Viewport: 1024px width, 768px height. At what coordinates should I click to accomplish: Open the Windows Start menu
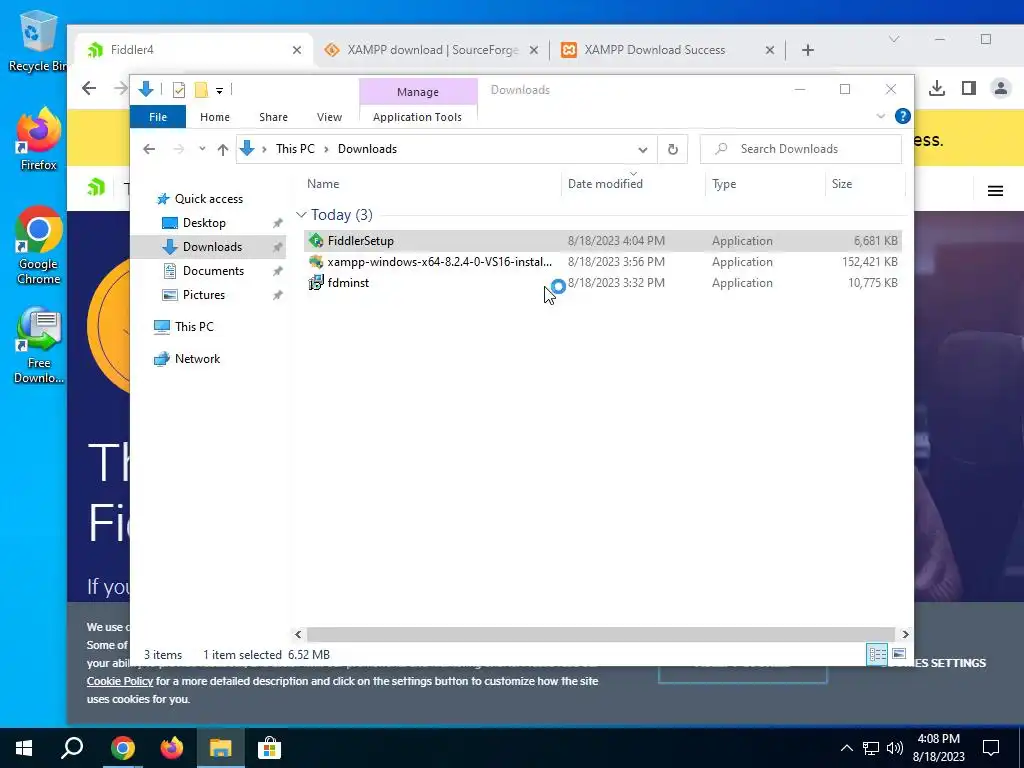tap(24, 748)
